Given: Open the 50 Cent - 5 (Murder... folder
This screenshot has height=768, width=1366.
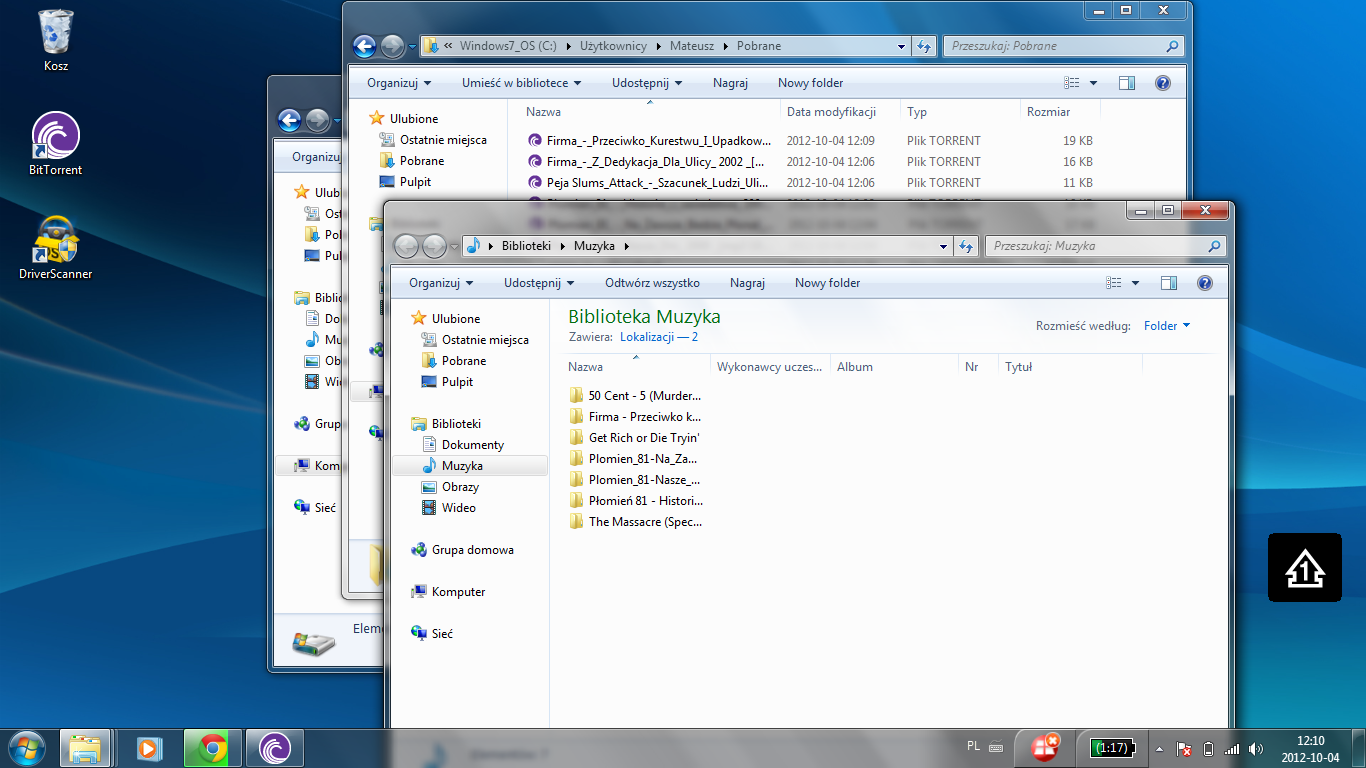Looking at the screenshot, I should pos(636,396).
